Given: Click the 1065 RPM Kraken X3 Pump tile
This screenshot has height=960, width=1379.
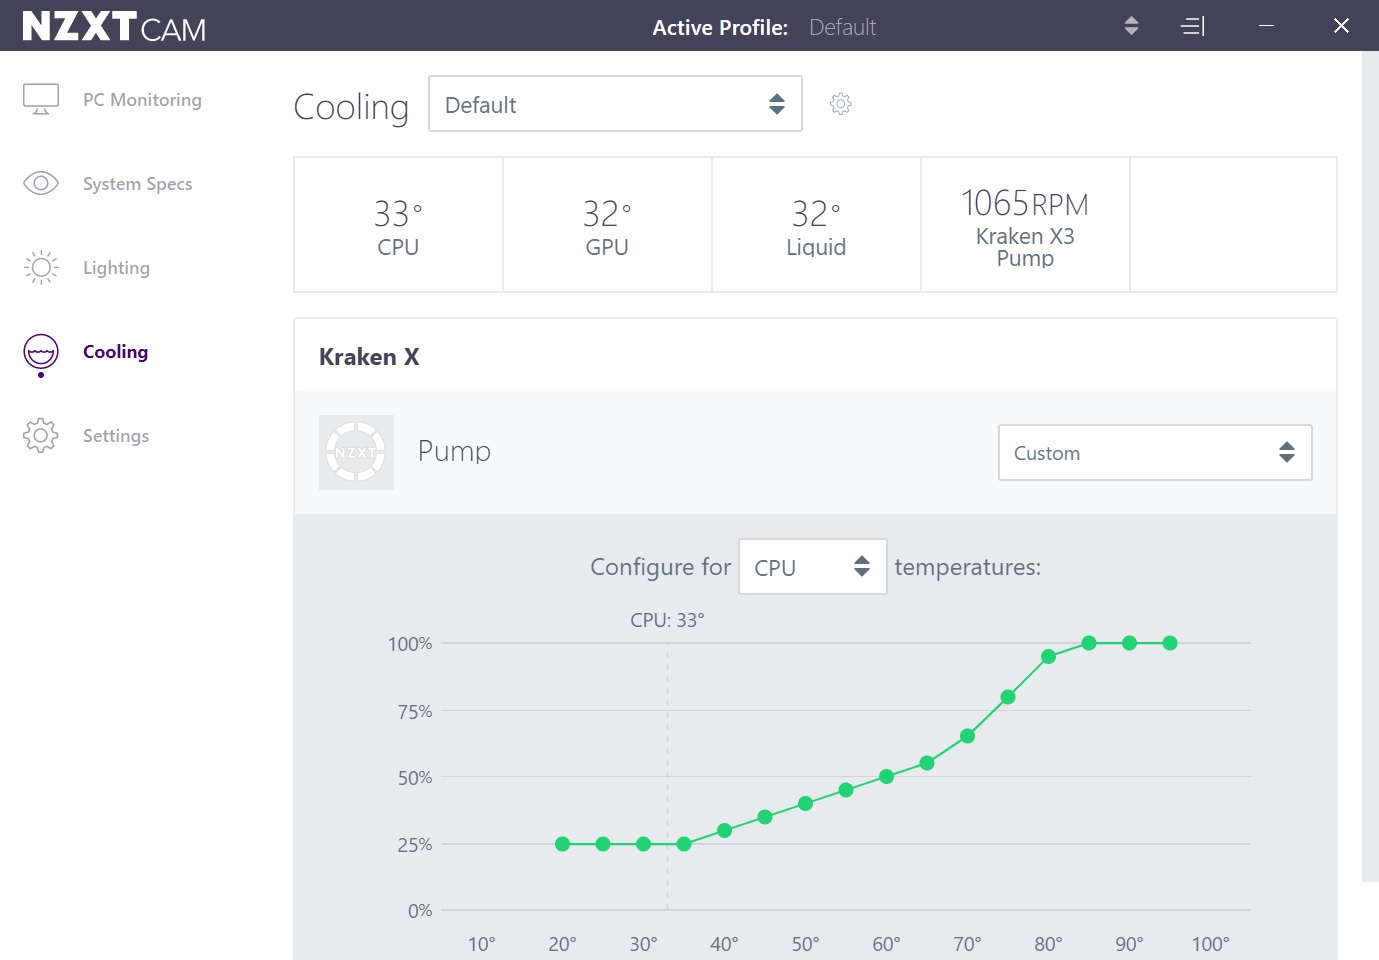Looking at the screenshot, I should click(x=1025, y=225).
